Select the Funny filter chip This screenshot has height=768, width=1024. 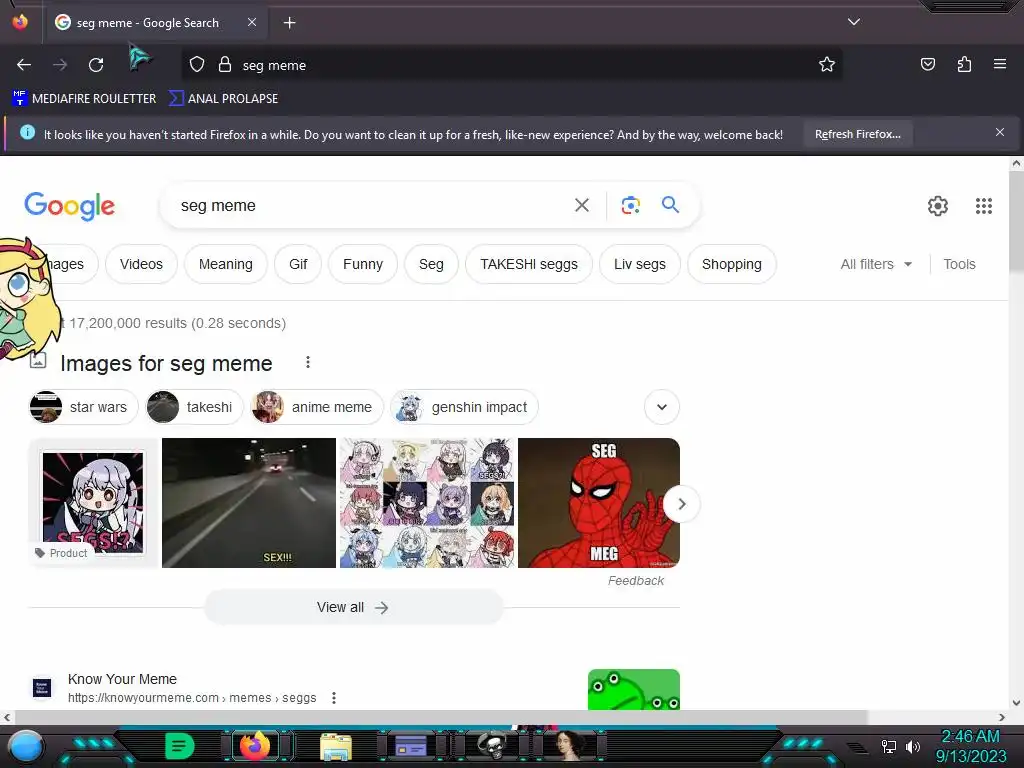(x=362, y=264)
